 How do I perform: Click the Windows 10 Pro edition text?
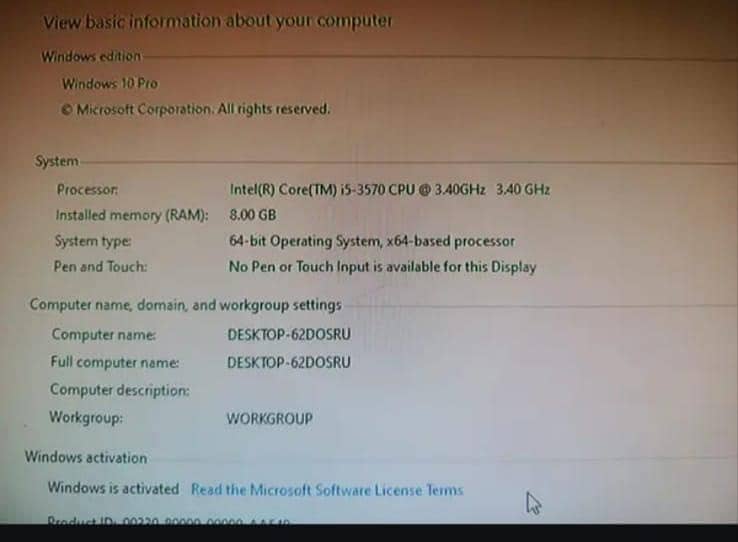[x=110, y=84]
